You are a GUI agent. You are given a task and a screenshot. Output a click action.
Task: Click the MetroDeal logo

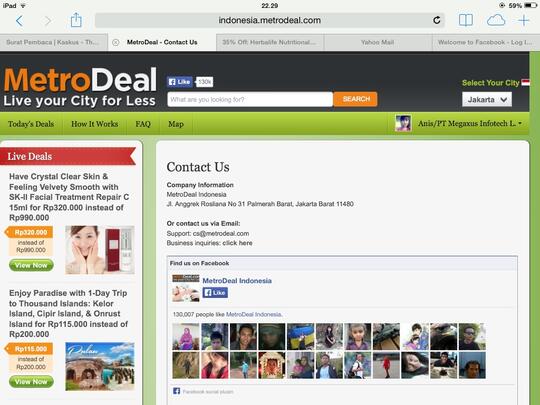click(x=80, y=87)
